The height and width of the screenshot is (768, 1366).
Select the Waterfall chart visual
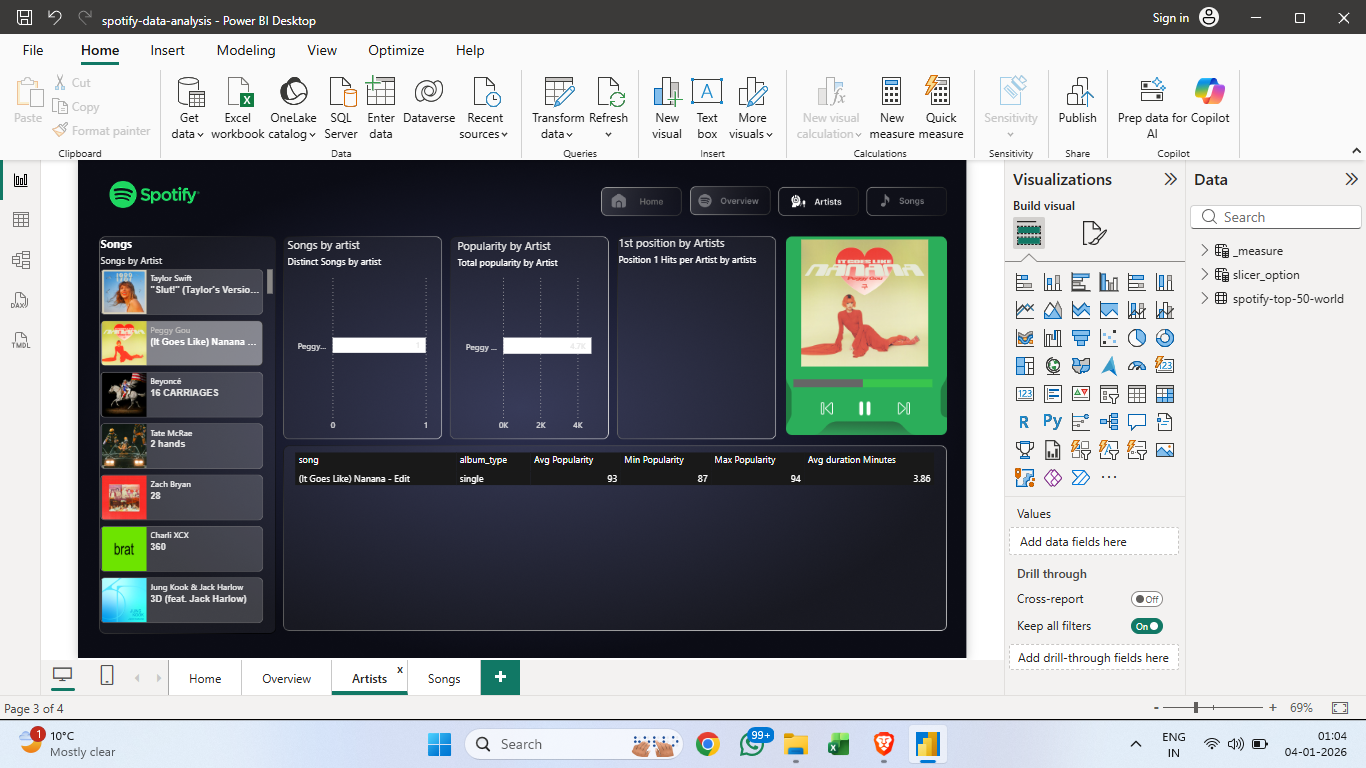click(1052, 338)
